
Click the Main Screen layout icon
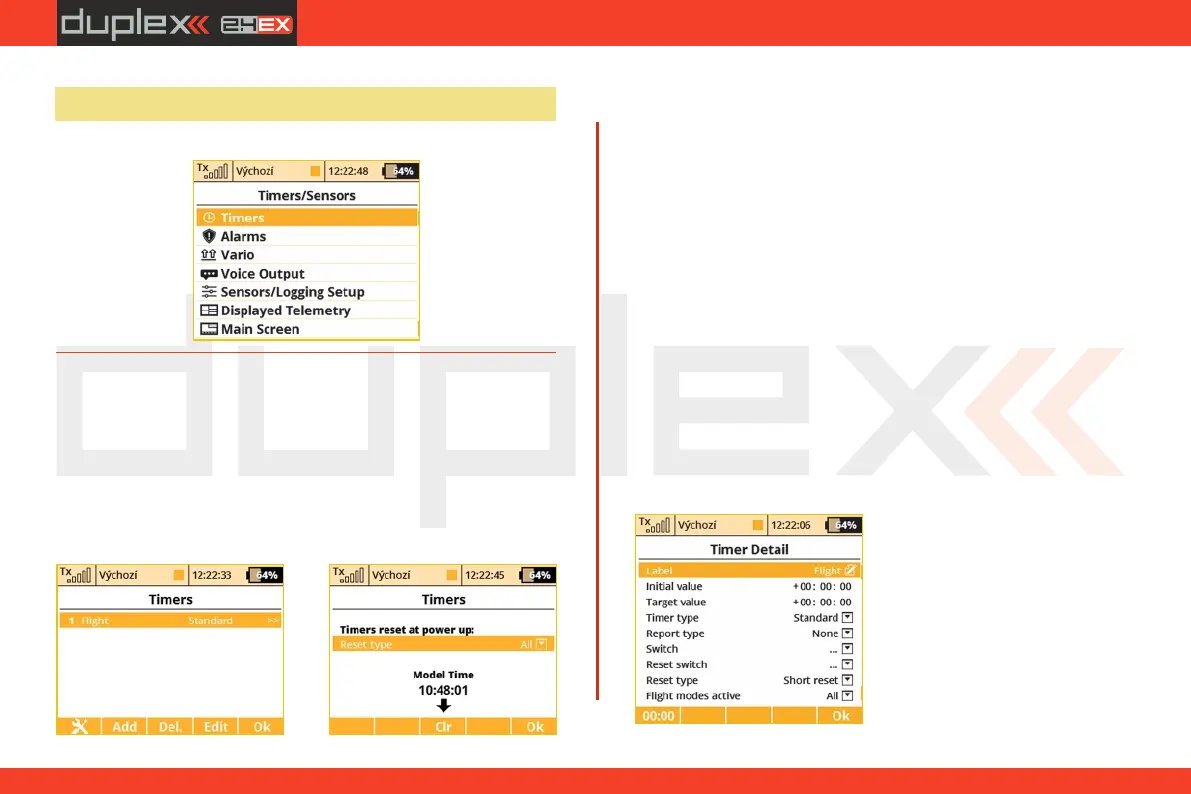[208, 329]
